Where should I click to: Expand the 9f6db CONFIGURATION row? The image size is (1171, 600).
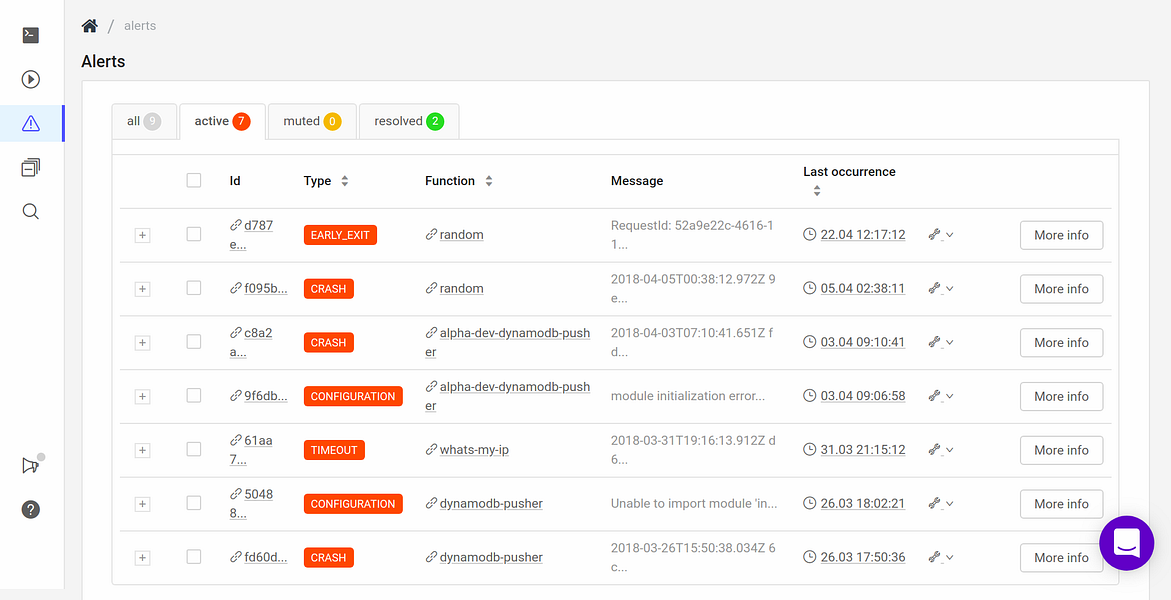tap(143, 397)
